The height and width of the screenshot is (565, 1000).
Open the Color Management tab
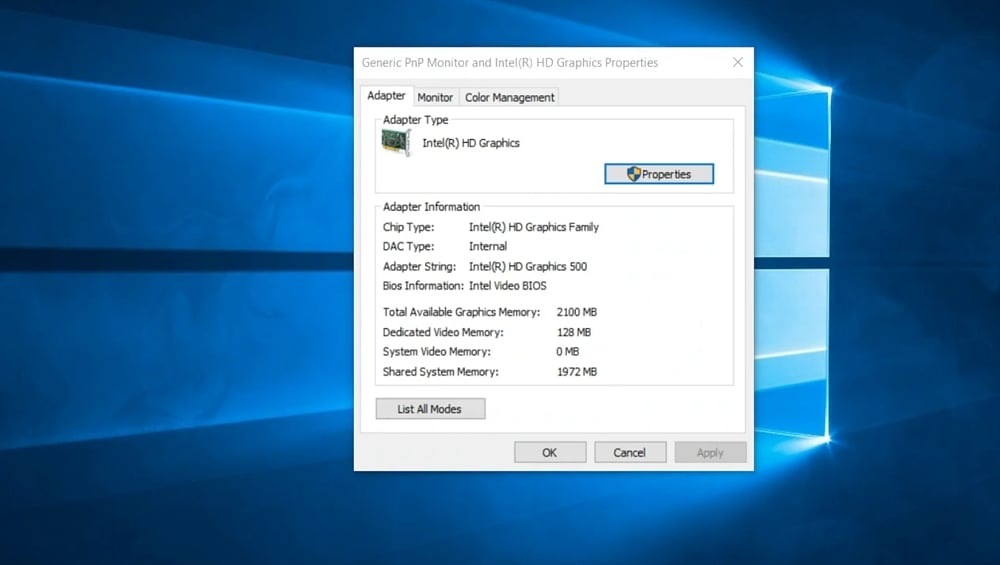(509, 97)
